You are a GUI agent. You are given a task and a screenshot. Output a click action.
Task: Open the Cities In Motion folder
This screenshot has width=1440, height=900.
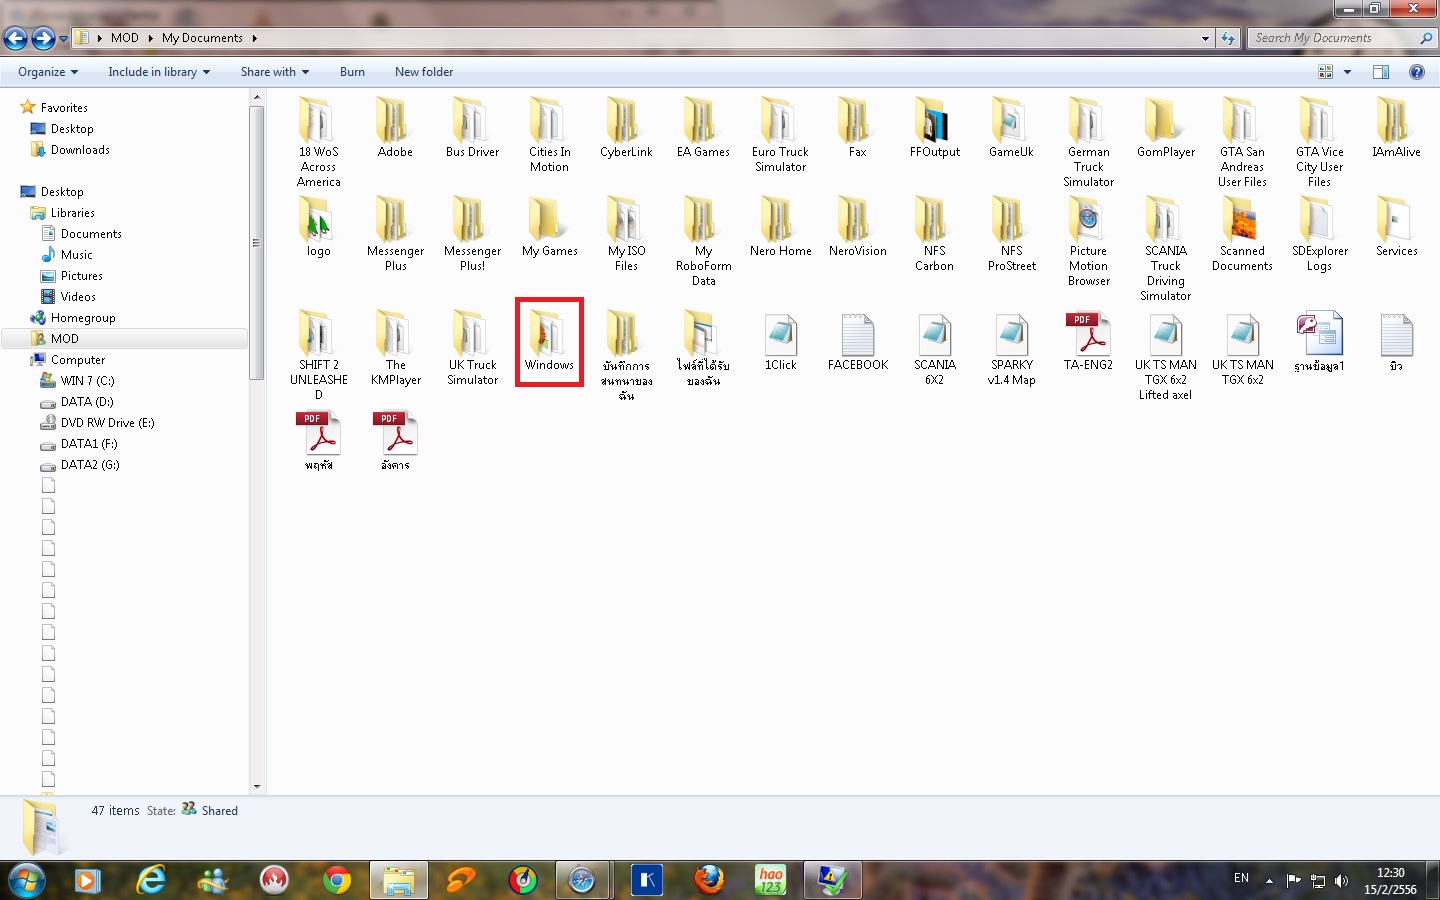coord(549,135)
